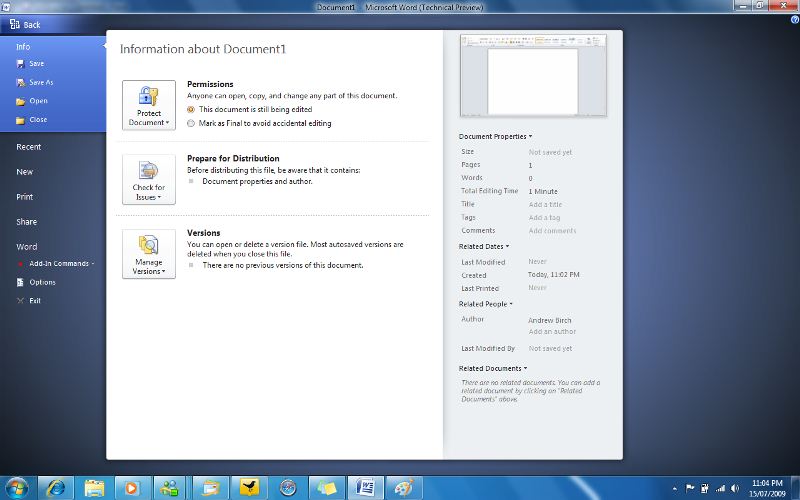Select the Info tab
800x500 pixels.
click(23, 46)
